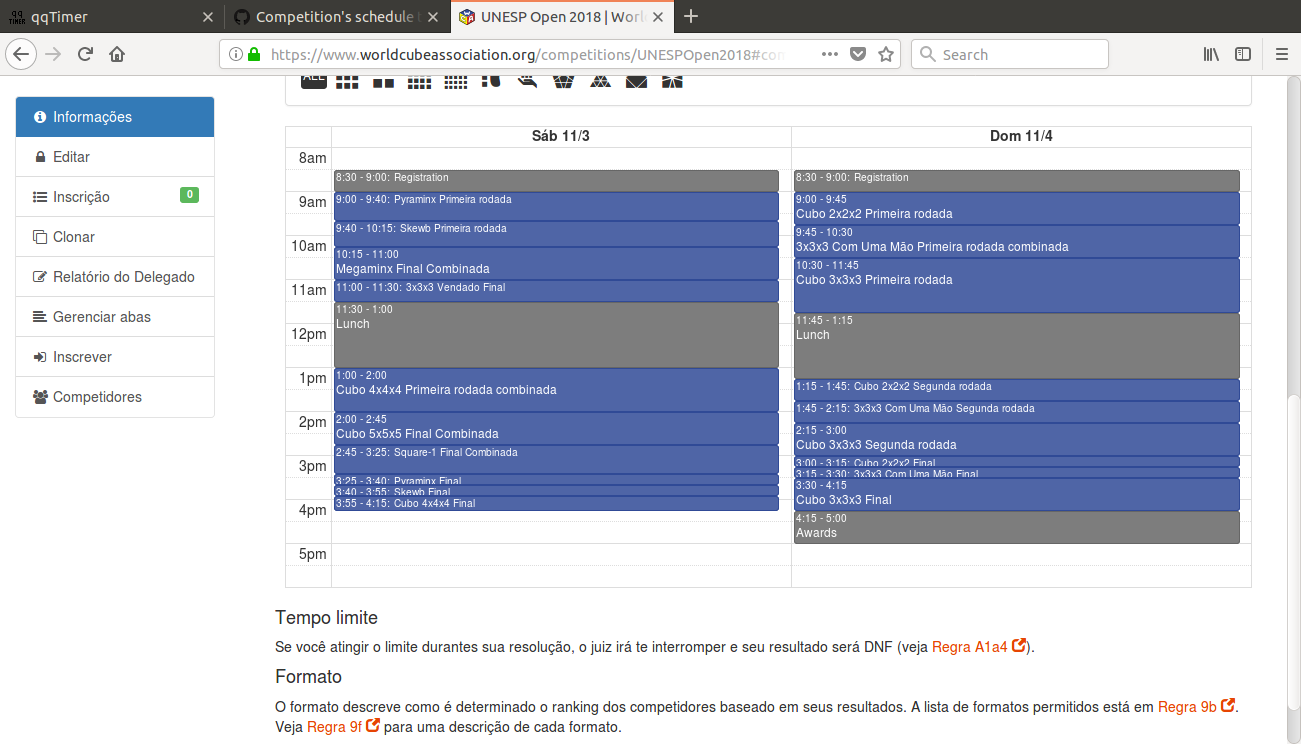The height and width of the screenshot is (744, 1301).
Task: Filter schedule by Pyraminx event icon
Action: 599,80
